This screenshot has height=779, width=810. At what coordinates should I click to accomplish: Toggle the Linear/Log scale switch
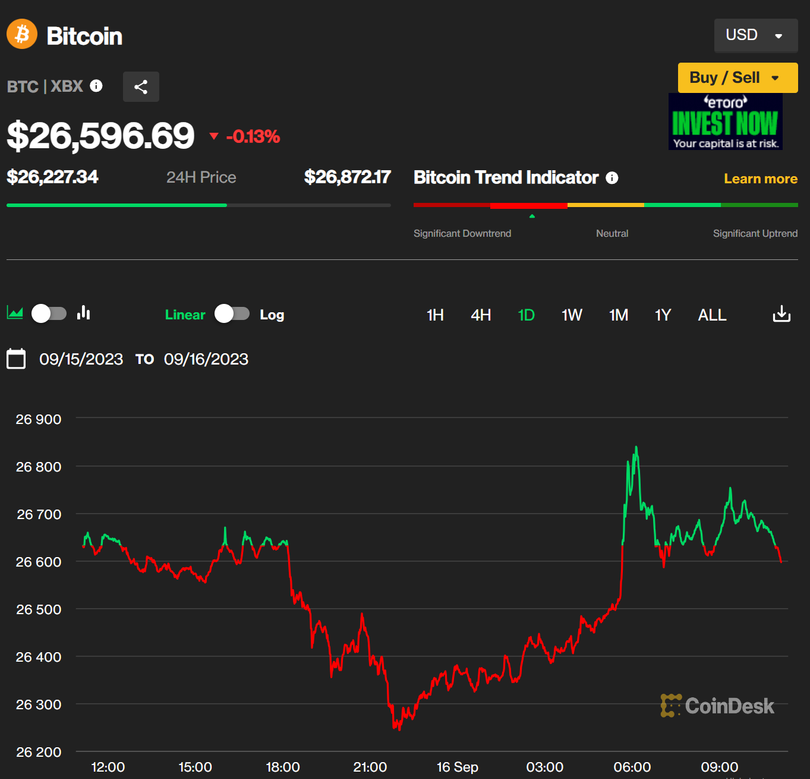point(232,314)
